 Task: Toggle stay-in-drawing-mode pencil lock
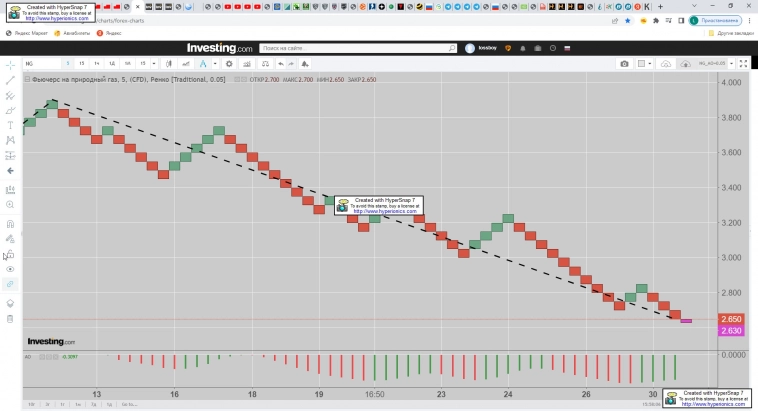pyautogui.click(x=10, y=239)
